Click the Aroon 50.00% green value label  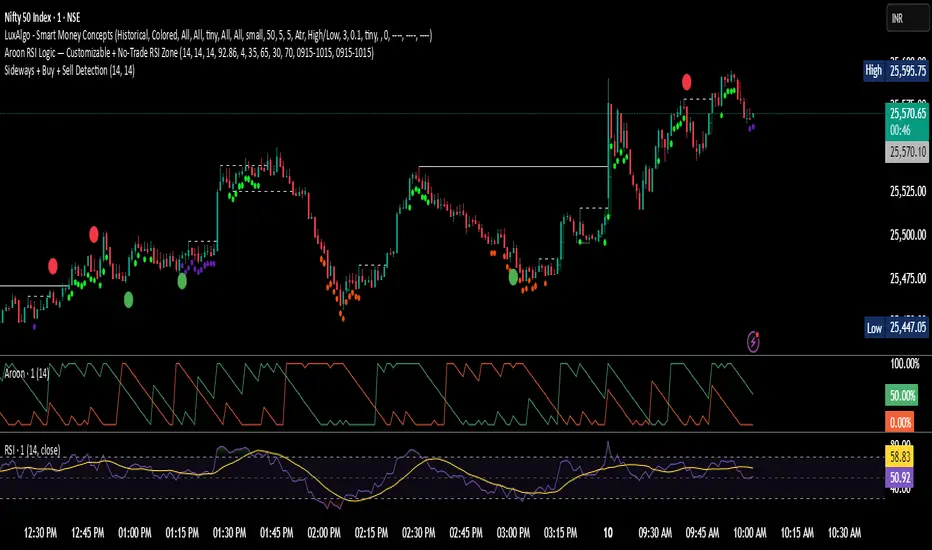902,395
